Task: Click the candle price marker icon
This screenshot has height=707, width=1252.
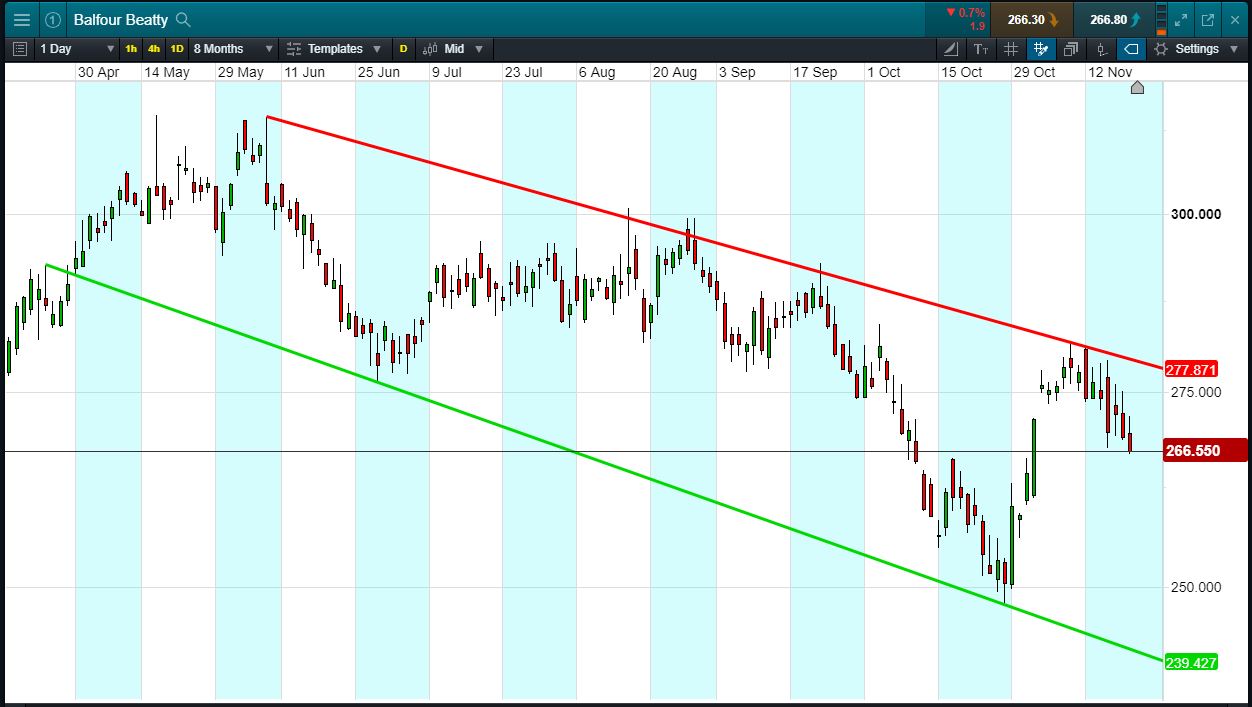Action: tap(1101, 48)
